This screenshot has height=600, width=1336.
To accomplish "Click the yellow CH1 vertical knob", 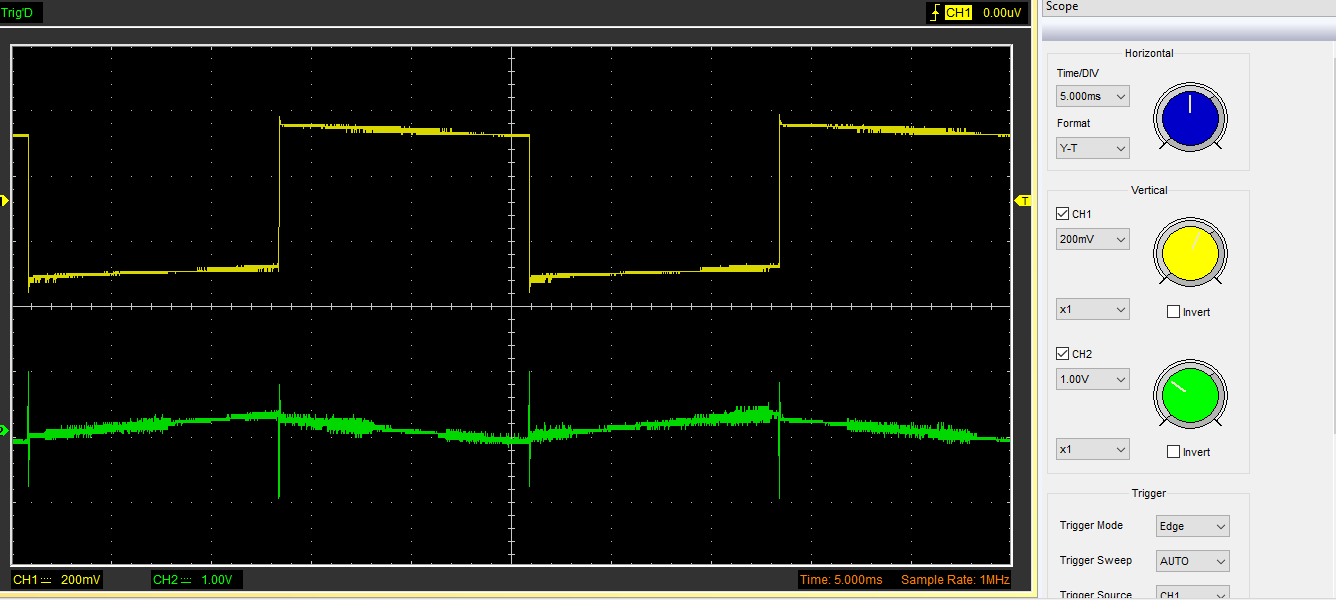I will point(1190,251).
